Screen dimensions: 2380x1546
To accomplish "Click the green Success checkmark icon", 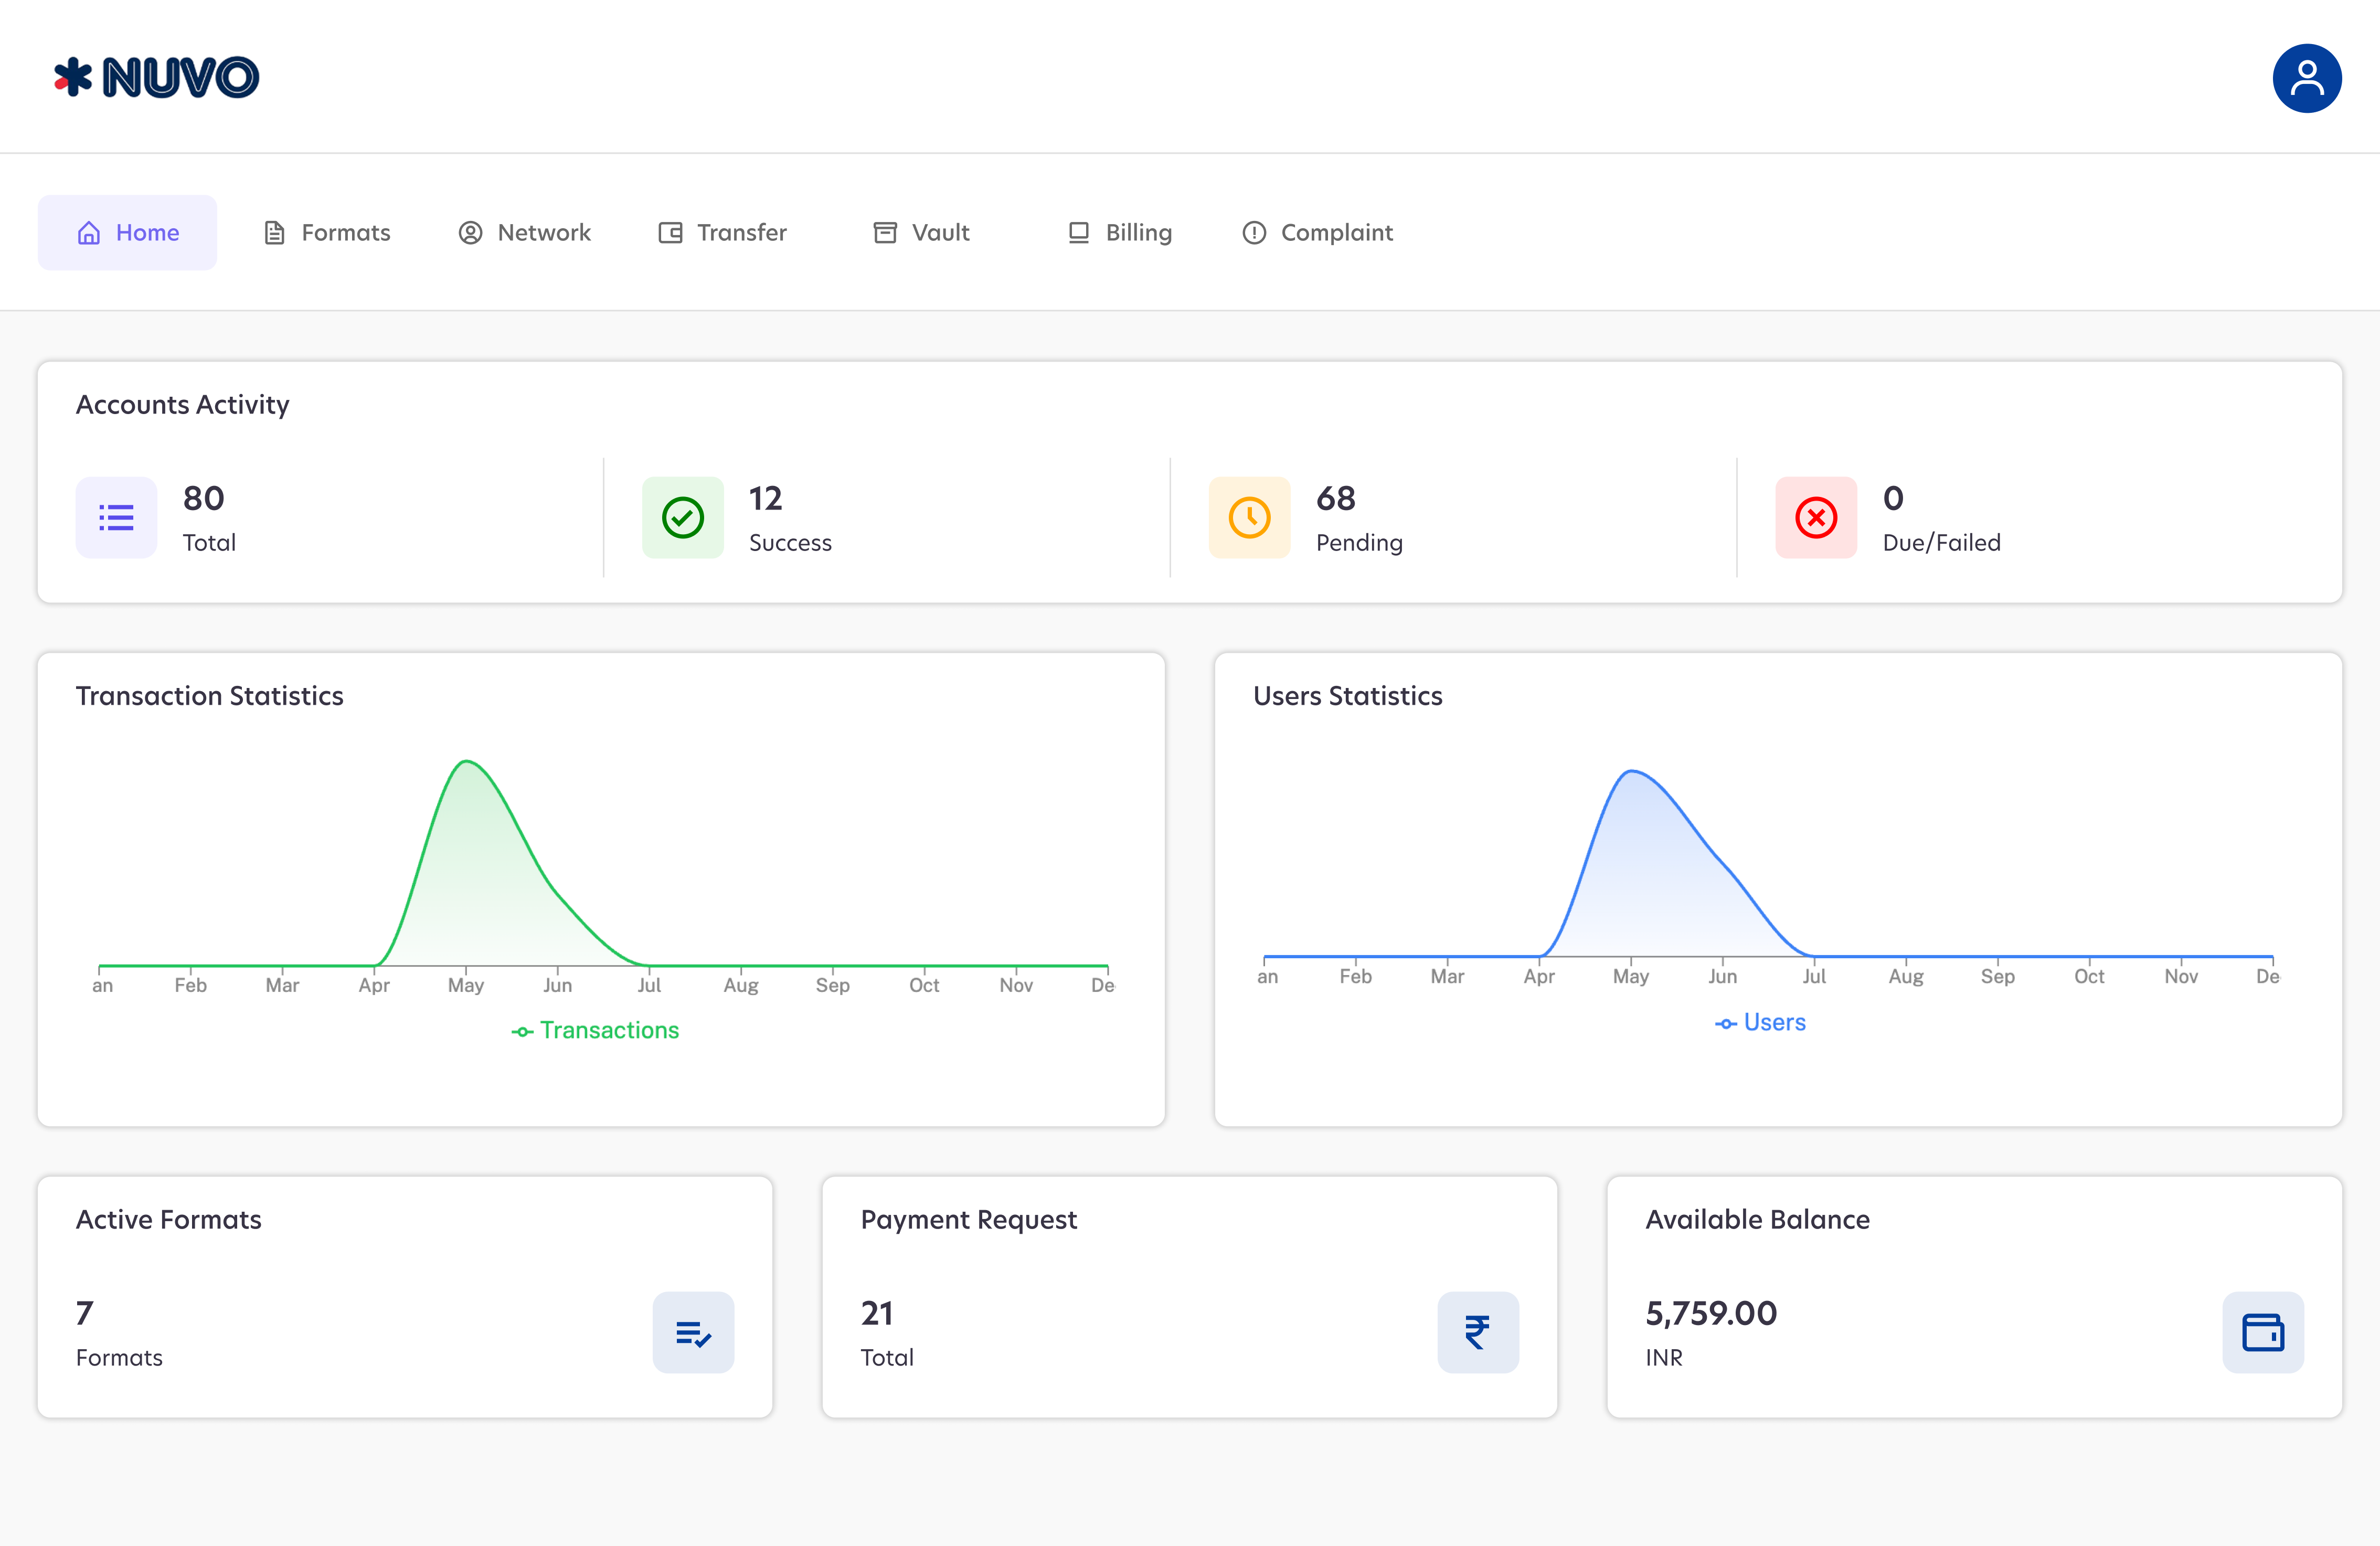I will 683,518.
